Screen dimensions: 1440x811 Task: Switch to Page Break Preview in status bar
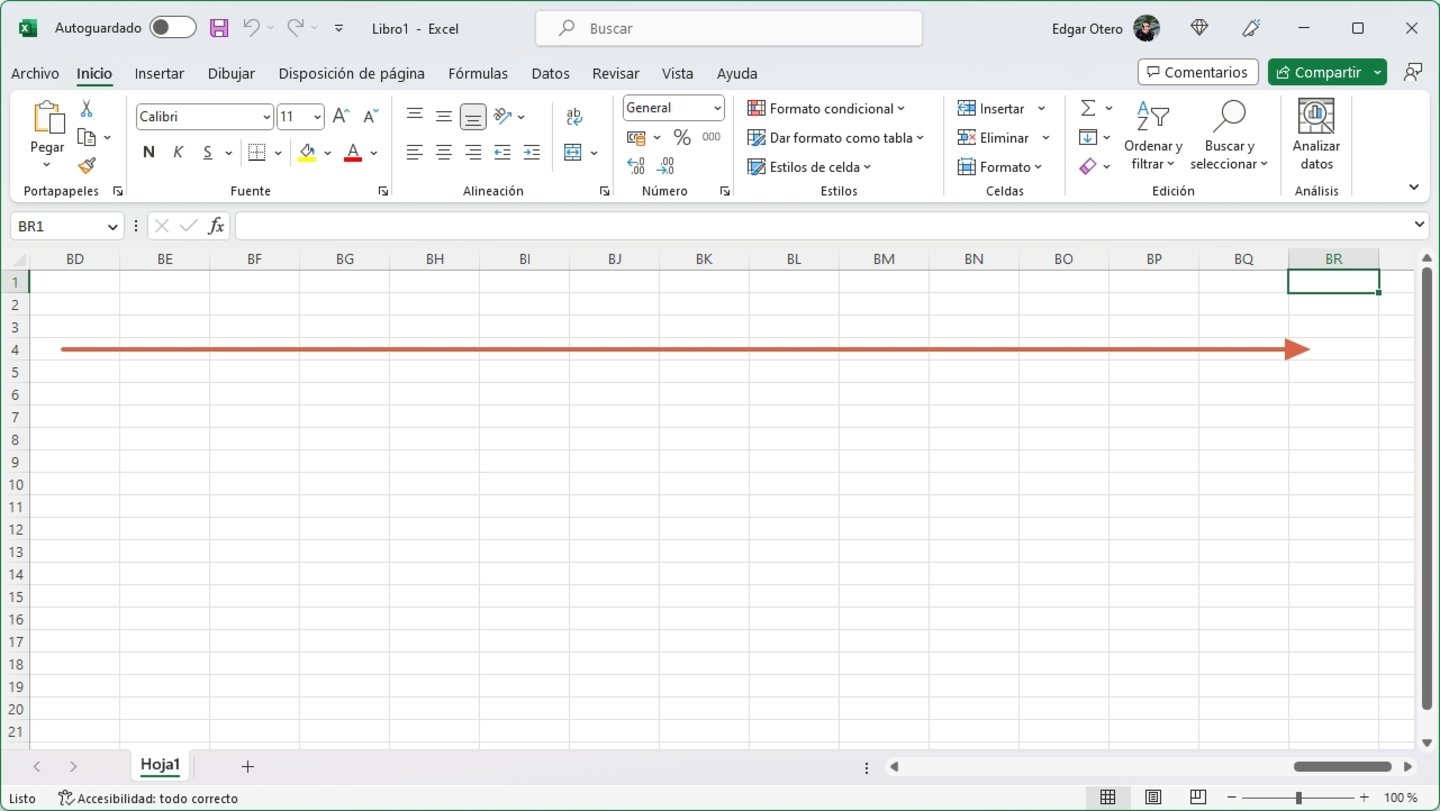1198,797
